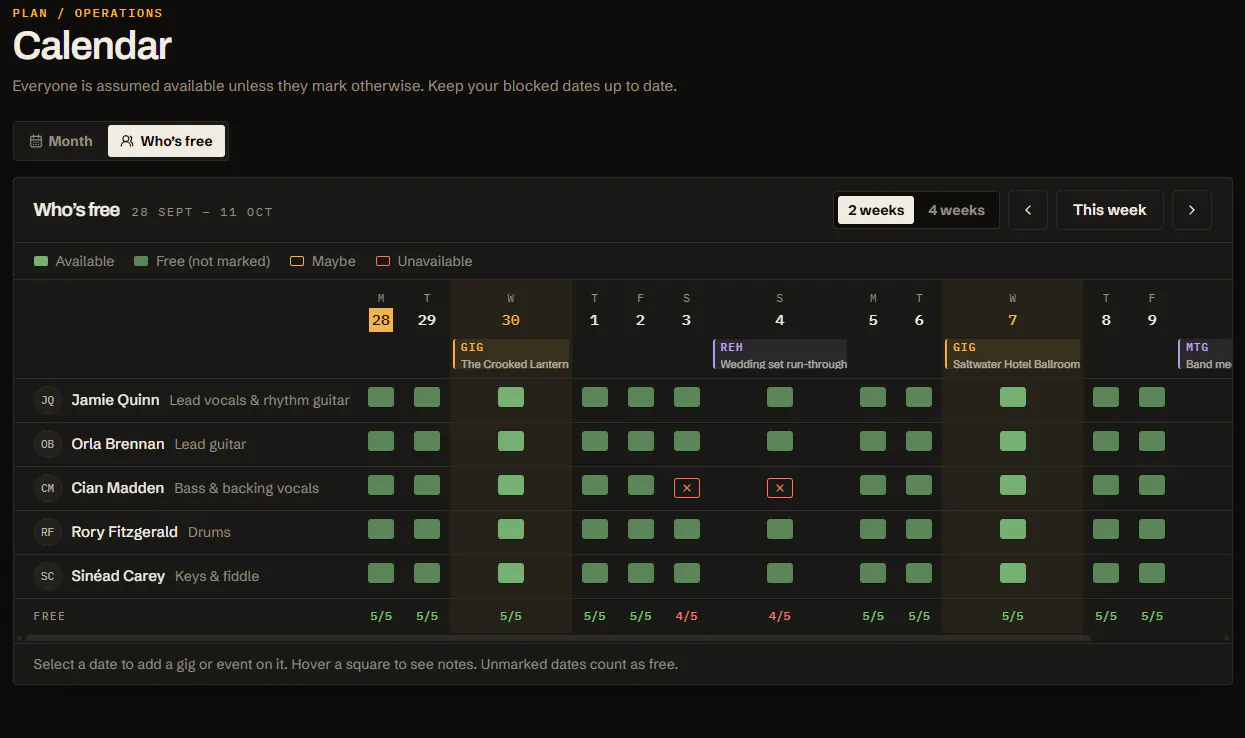Click the RF avatar for Rory Fitzgerald
The width and height of the screenshot is (1245, 738).
pos(47,532)
